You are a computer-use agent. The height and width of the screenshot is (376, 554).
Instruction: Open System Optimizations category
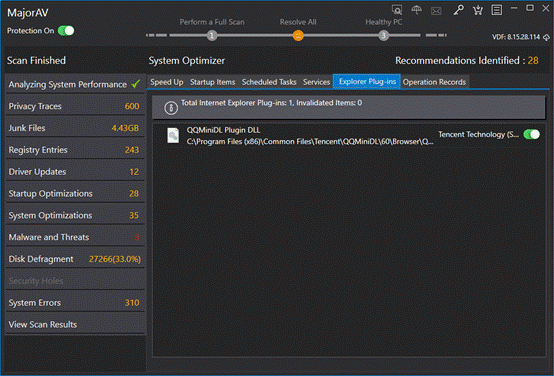tap(75, 216)
